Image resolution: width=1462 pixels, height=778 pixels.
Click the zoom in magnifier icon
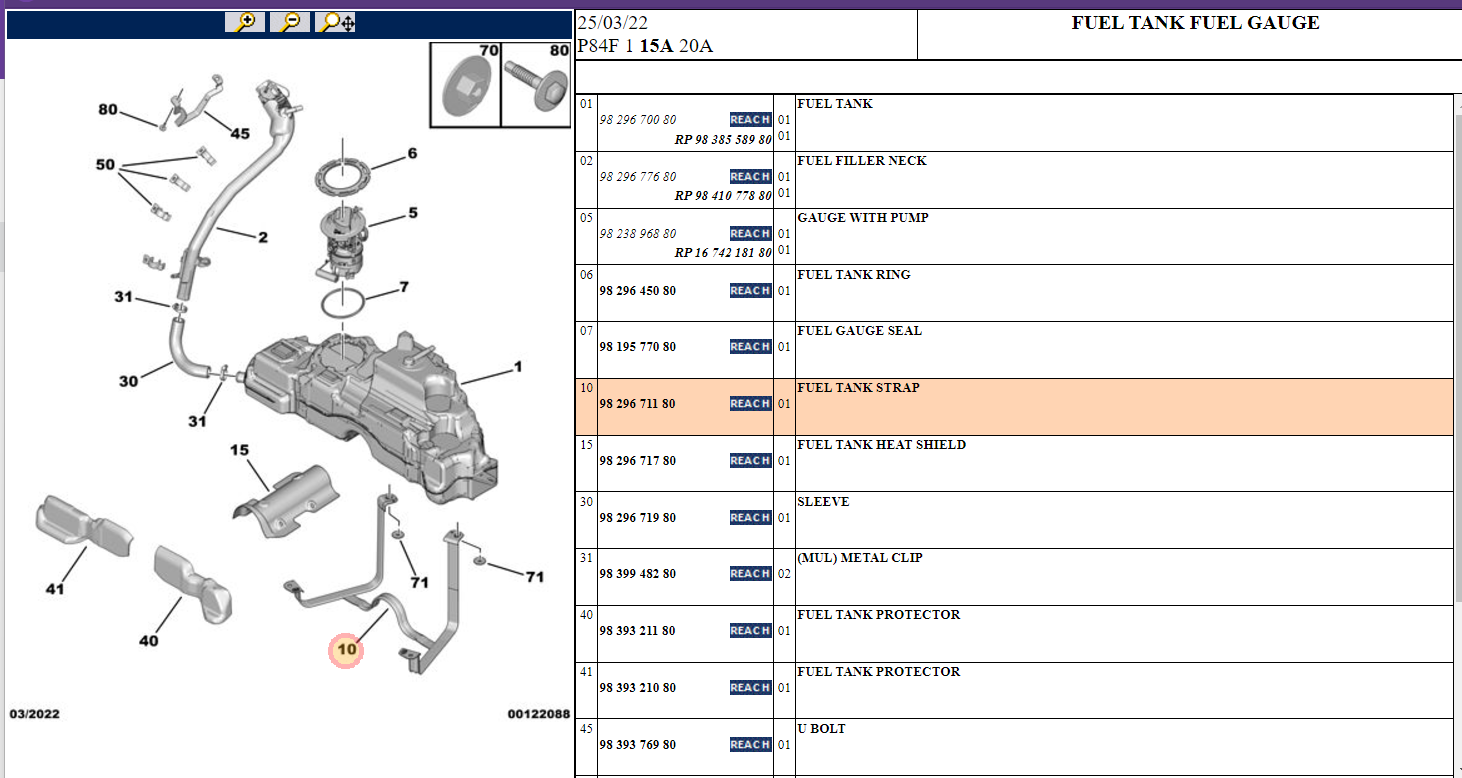click(245, 22)
